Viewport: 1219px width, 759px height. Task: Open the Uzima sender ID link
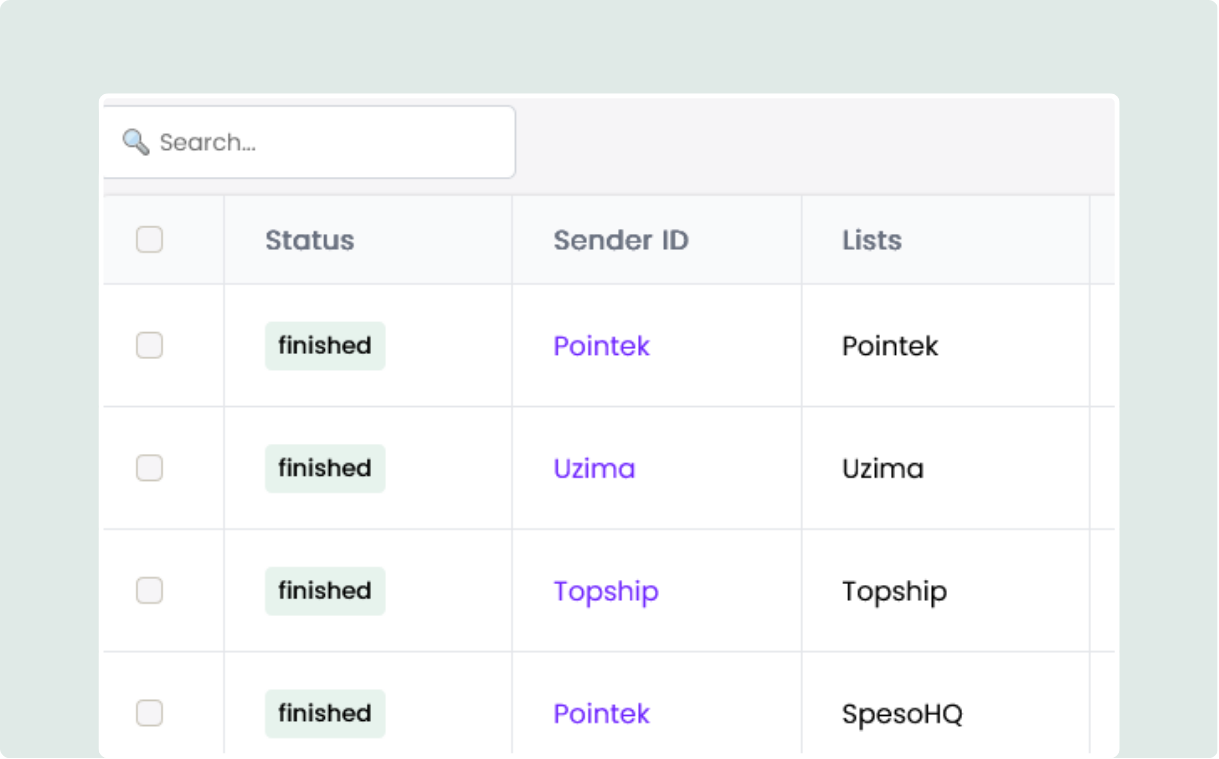point(594,468)
